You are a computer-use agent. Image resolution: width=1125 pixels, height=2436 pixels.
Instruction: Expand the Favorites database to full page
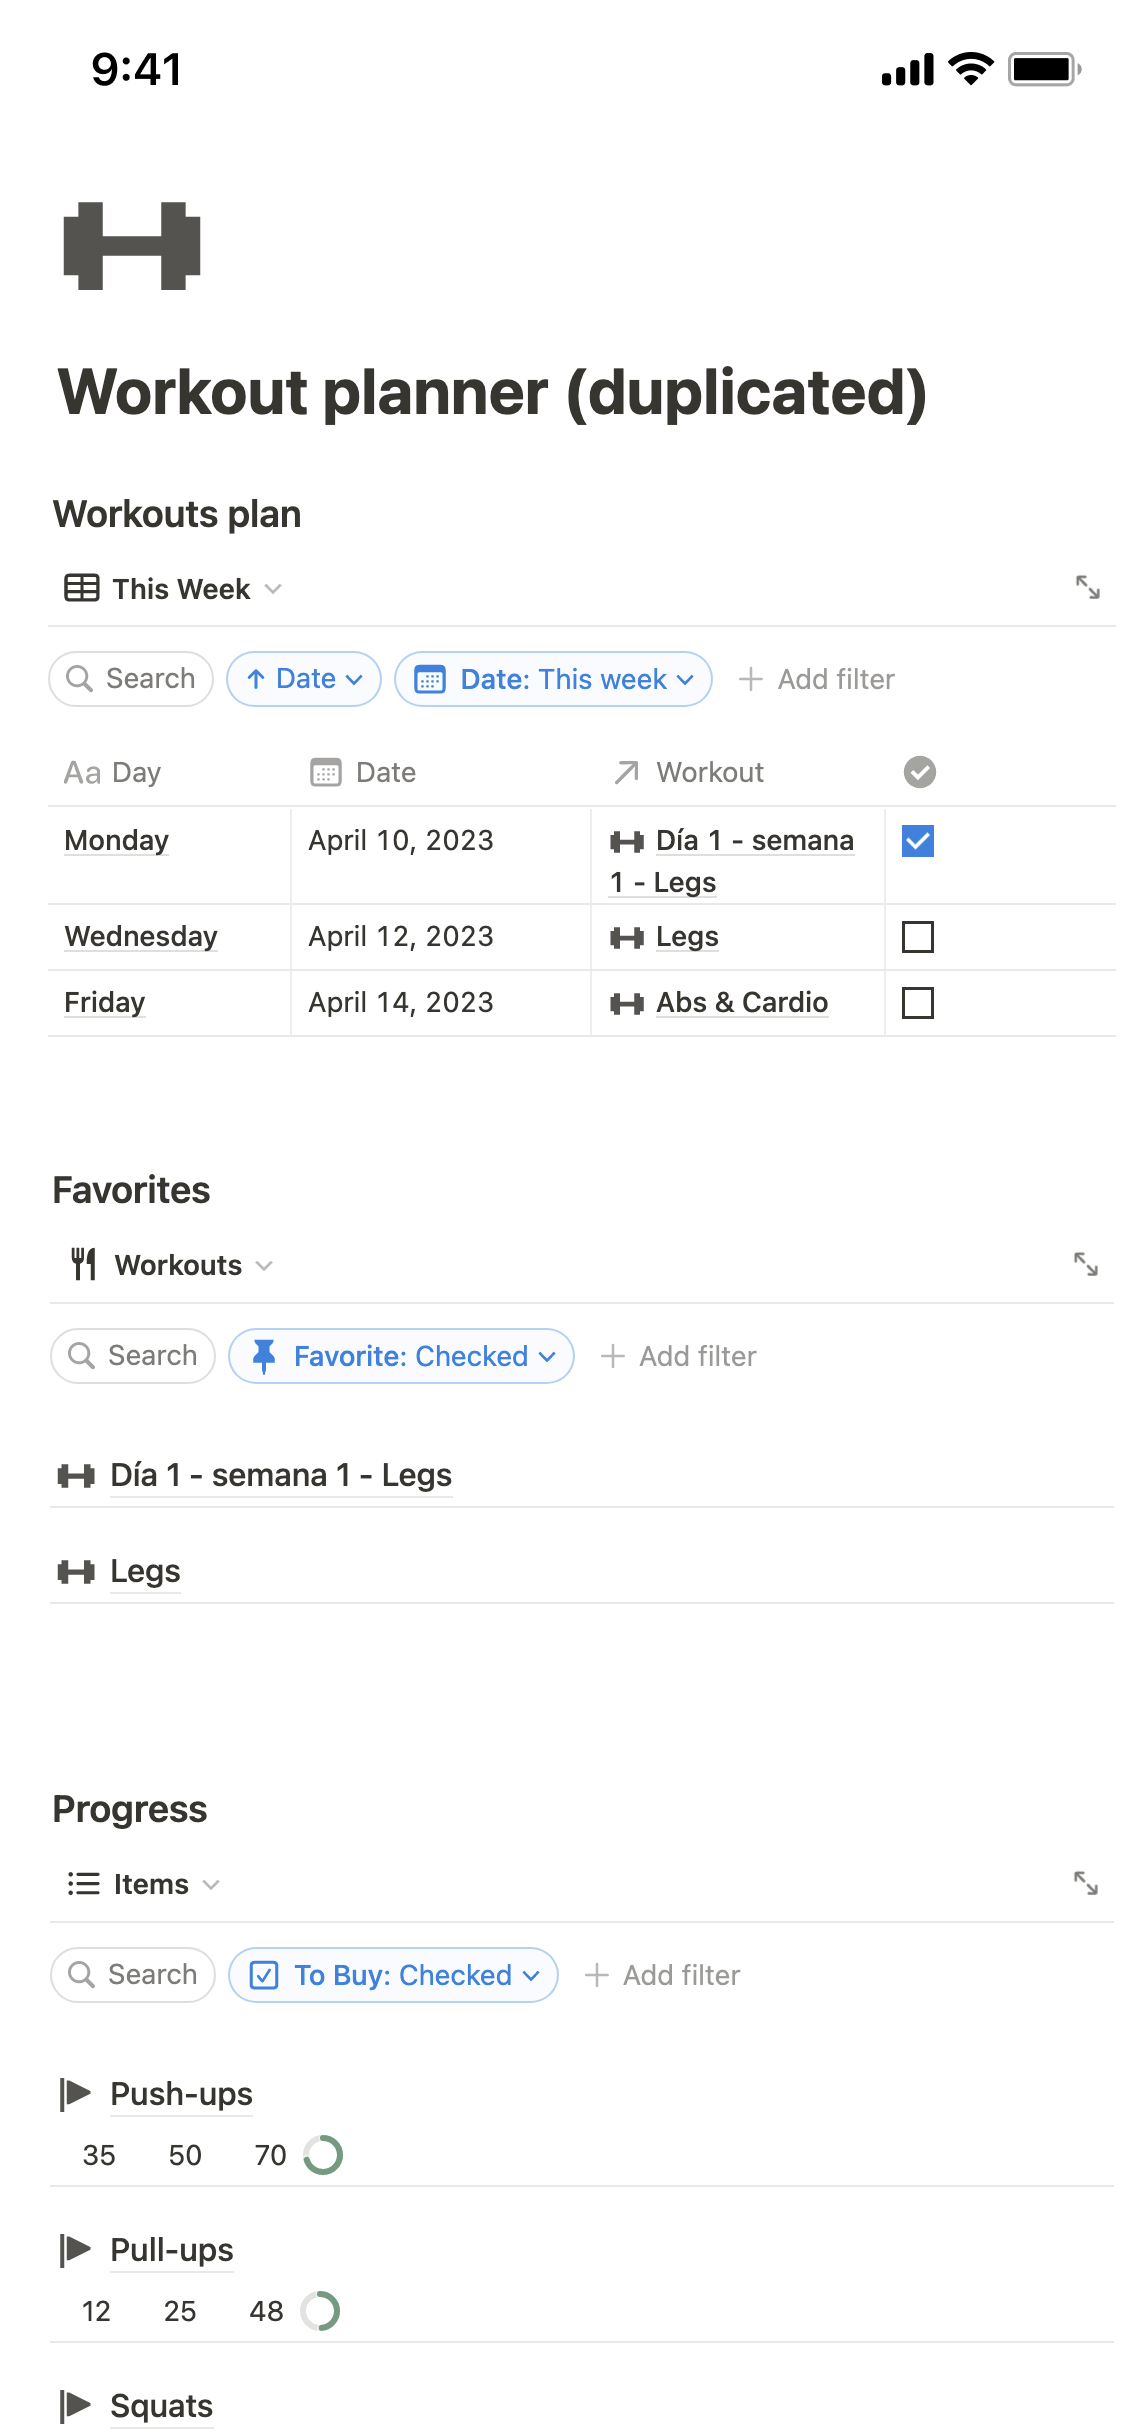pos(1085,1264)
